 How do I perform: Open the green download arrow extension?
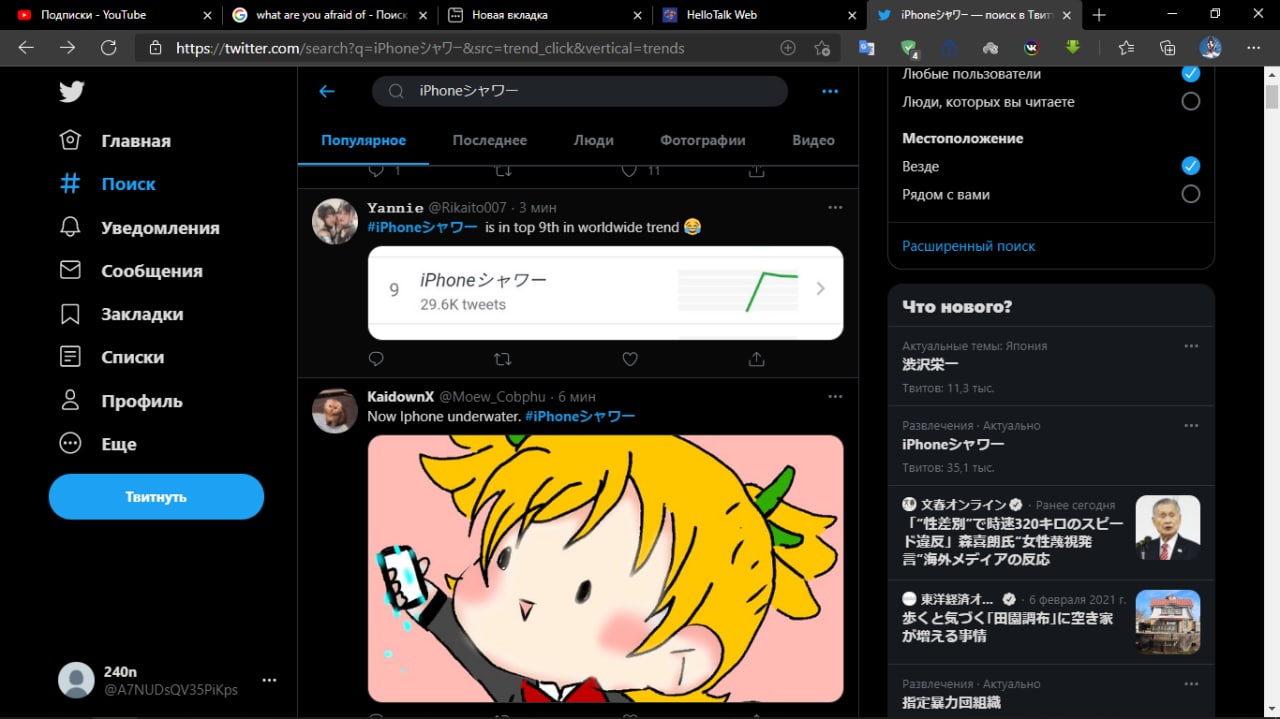pyautogui.click(x=1073, y=48)
